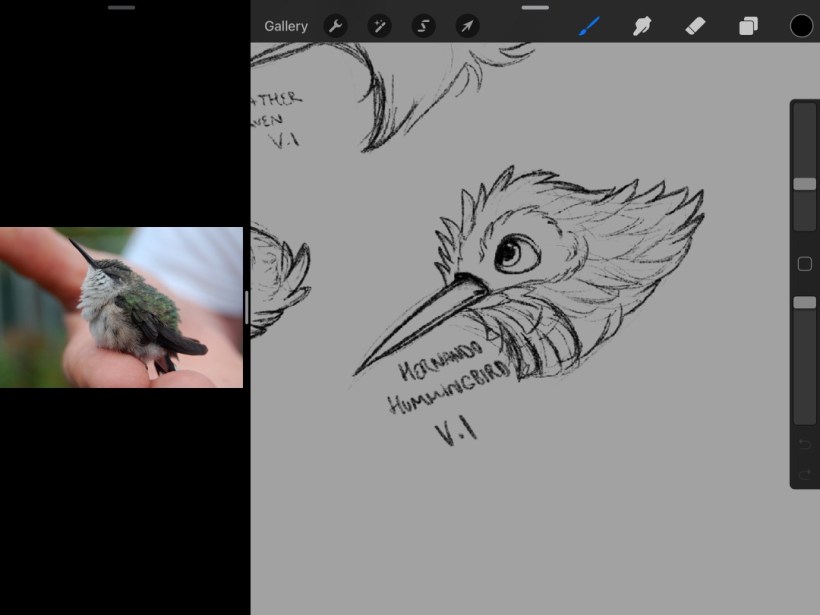Open the Adjustments magic wand menu
Image resolution: width=820 pixels, height=615 pixels.
pyautogui.click(x=380, y=26)
